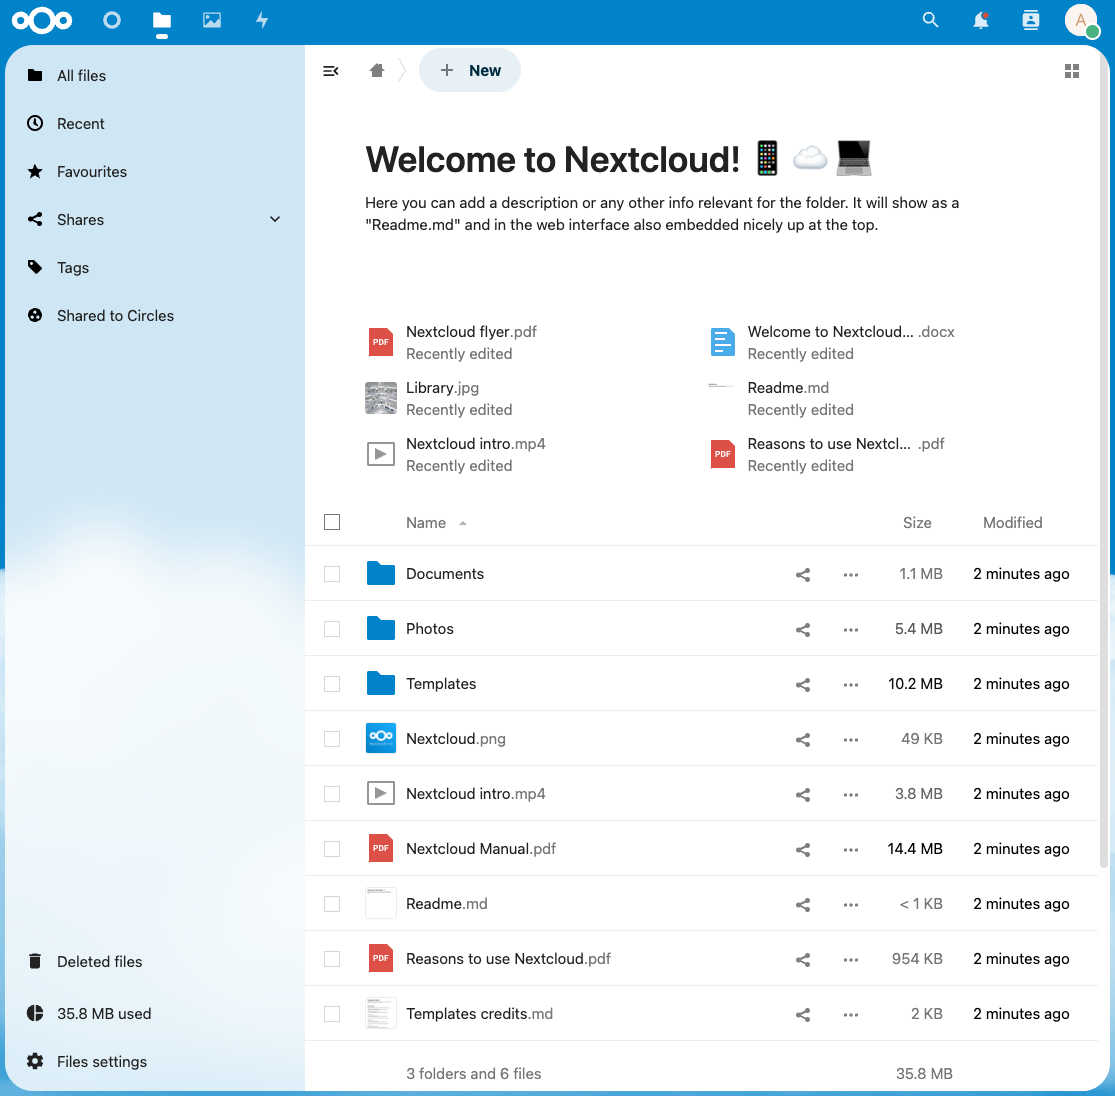Image resolution: width=1115 pixels, height=1096 pixels.
Task: View the 35.8 MB storage usage indicator
Action: (104, 1013)
